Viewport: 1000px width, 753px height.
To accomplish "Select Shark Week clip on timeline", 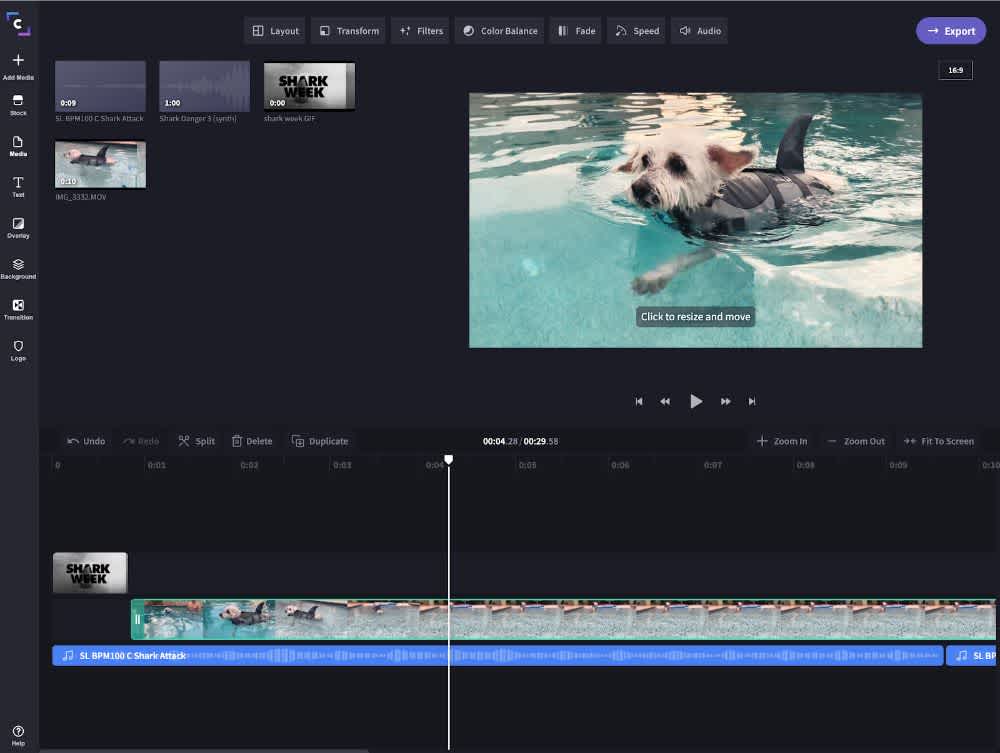I will coord(90,573).
